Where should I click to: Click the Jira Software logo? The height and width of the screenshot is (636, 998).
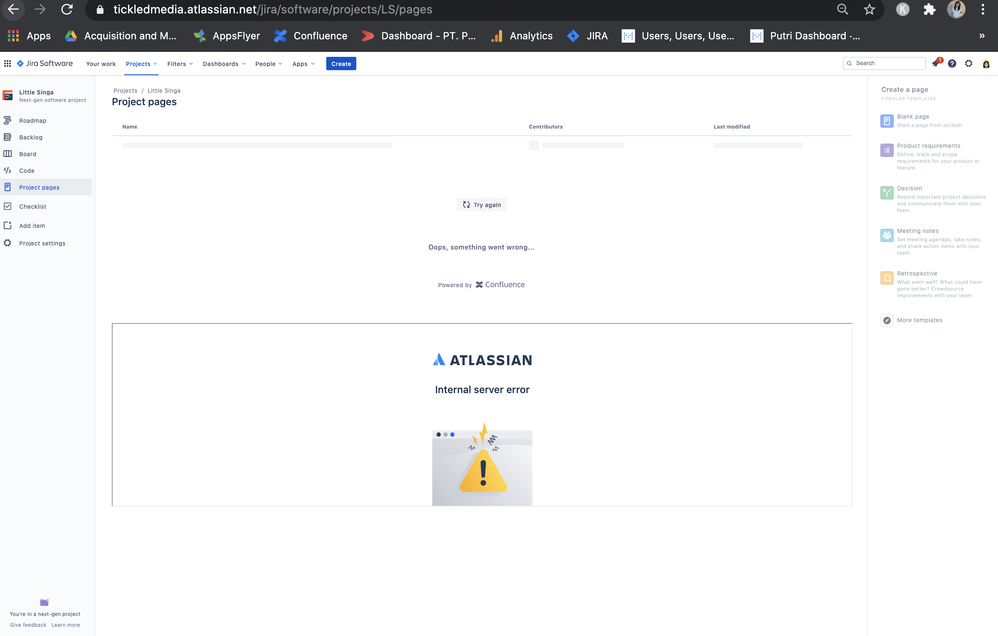(45, 64)
